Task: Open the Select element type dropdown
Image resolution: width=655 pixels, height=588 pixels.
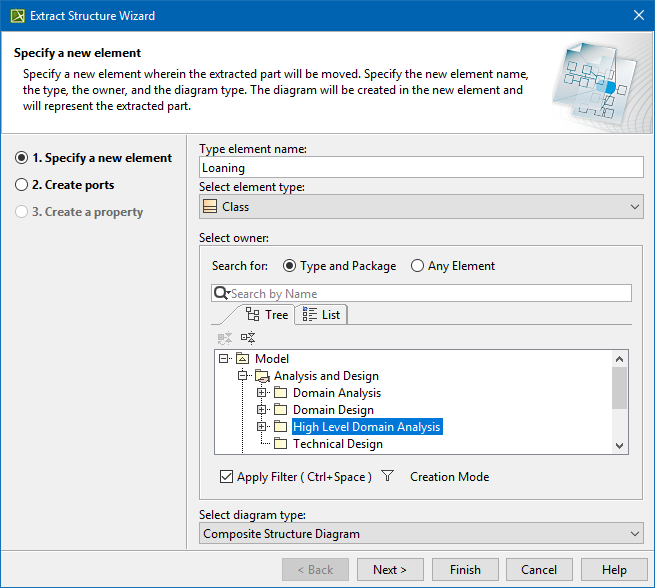Action: pos(421,207)
